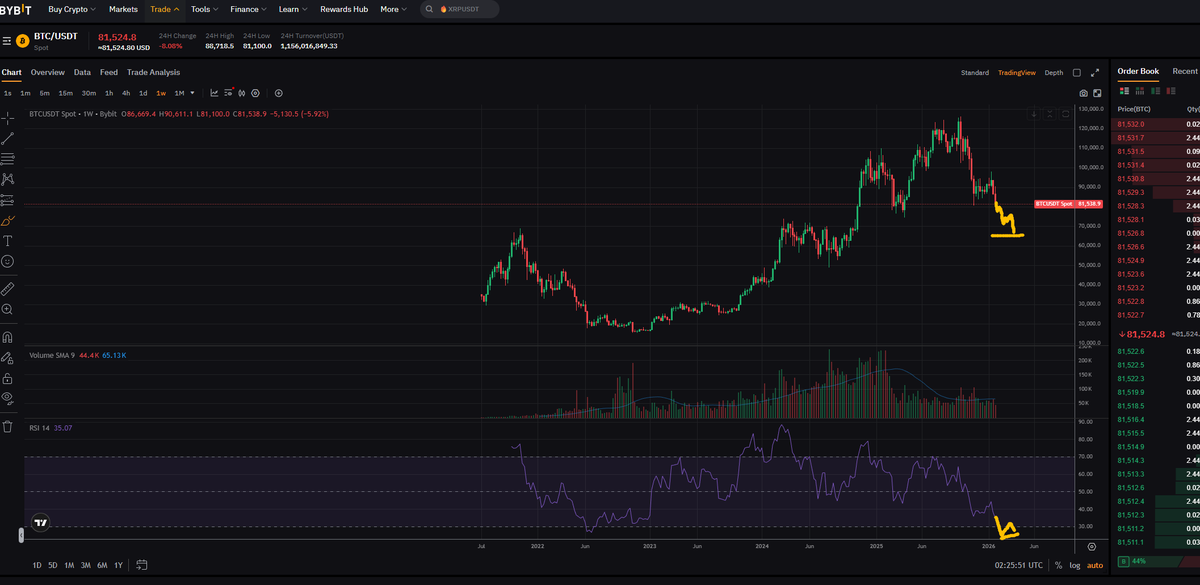Hide all drawings with eye icon
This screenshot has height=585, width=1200.
click(8, 398)
